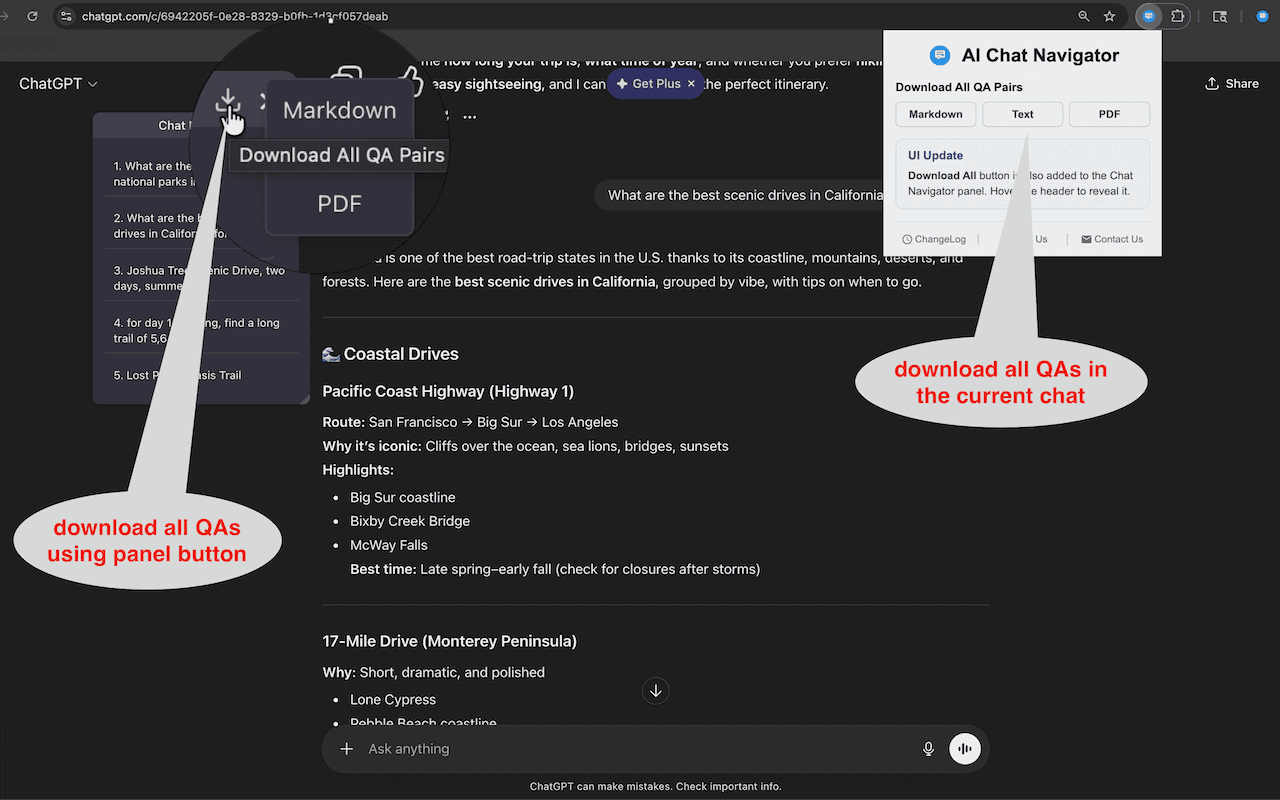Give thumbs up to the response
Image resolution: width=1280 pixels, height=800 pixels.
413,80
